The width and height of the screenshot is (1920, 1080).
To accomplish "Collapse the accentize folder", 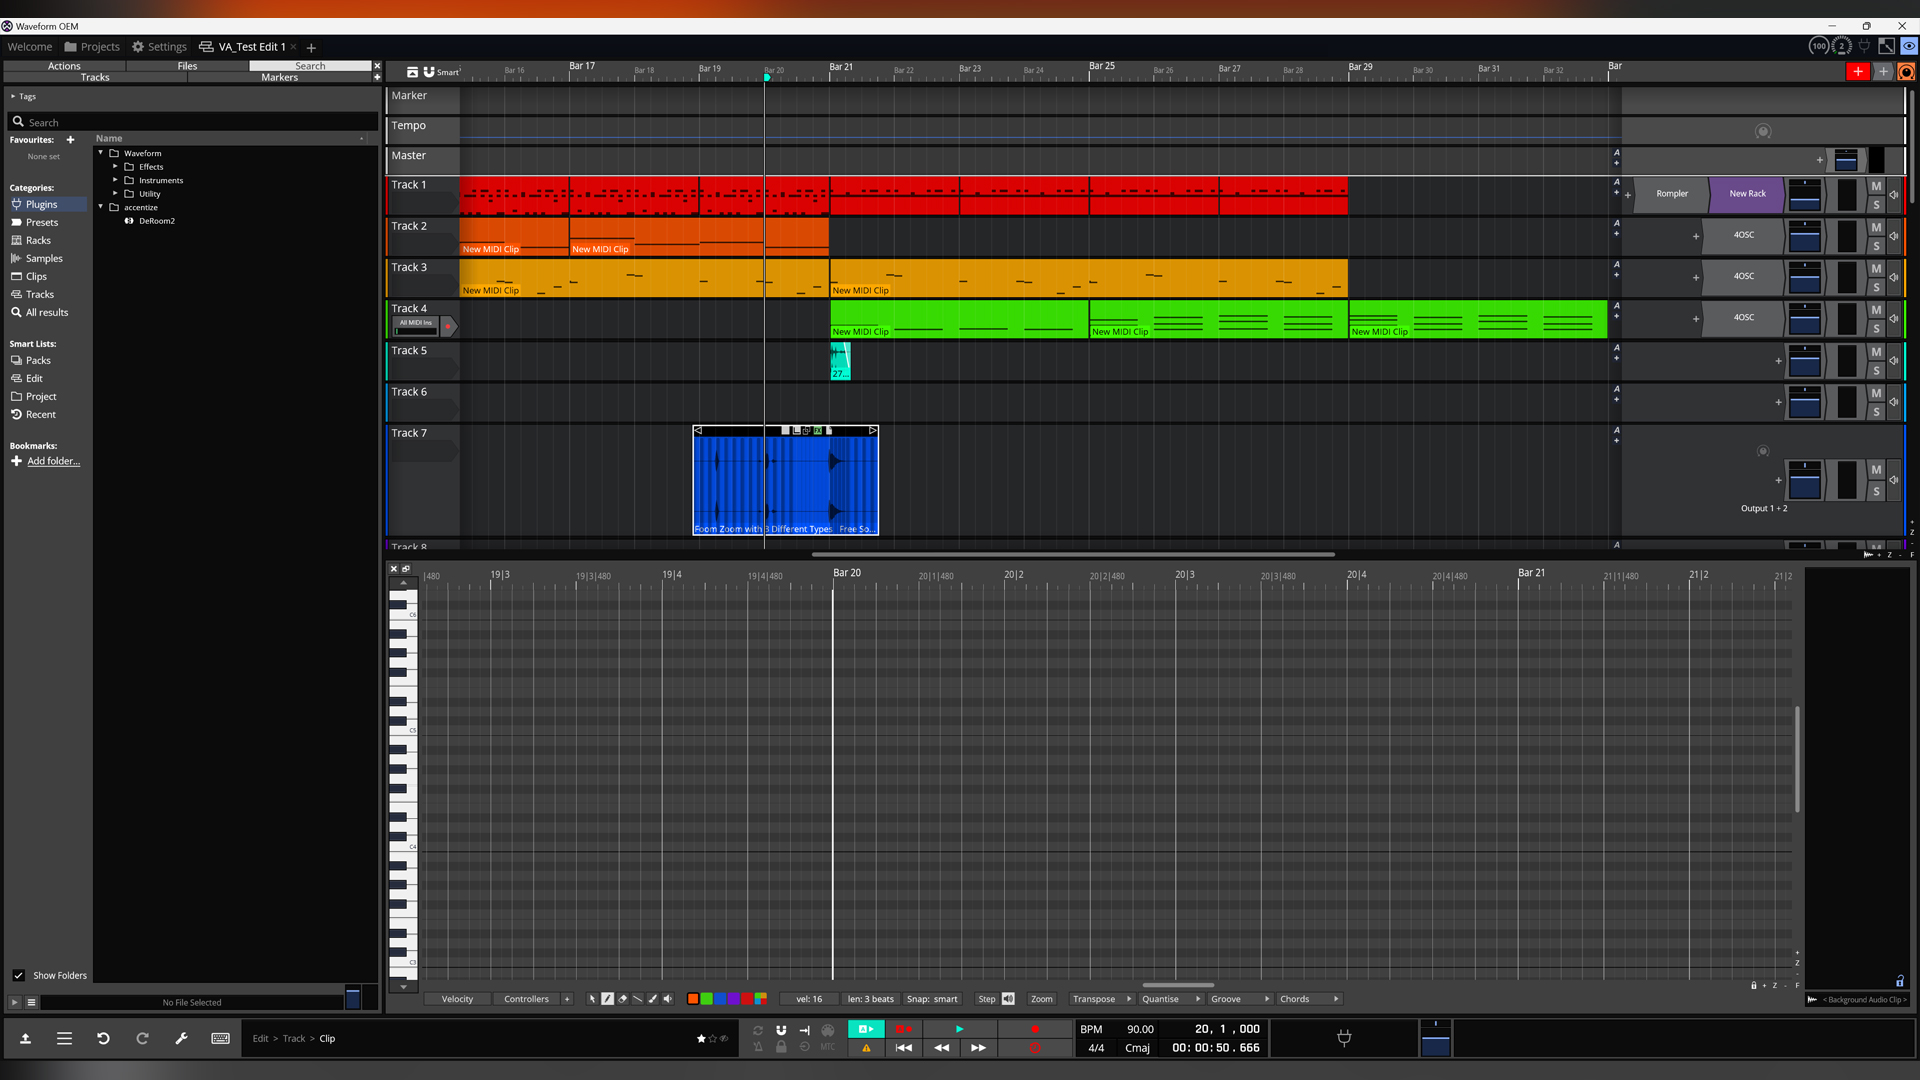I will click(x=101, y=207).
